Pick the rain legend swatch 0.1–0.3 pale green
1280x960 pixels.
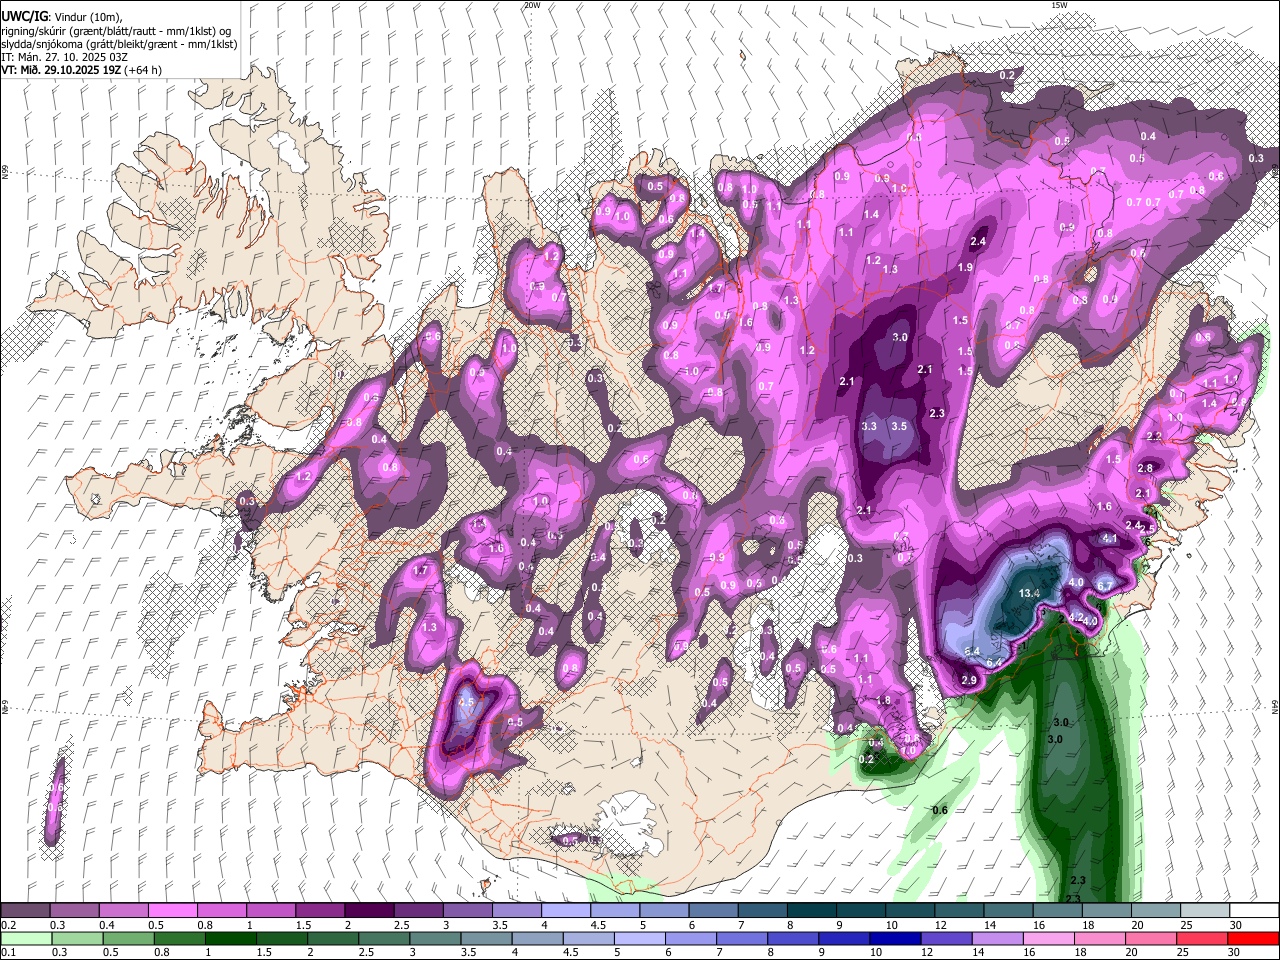25,938
